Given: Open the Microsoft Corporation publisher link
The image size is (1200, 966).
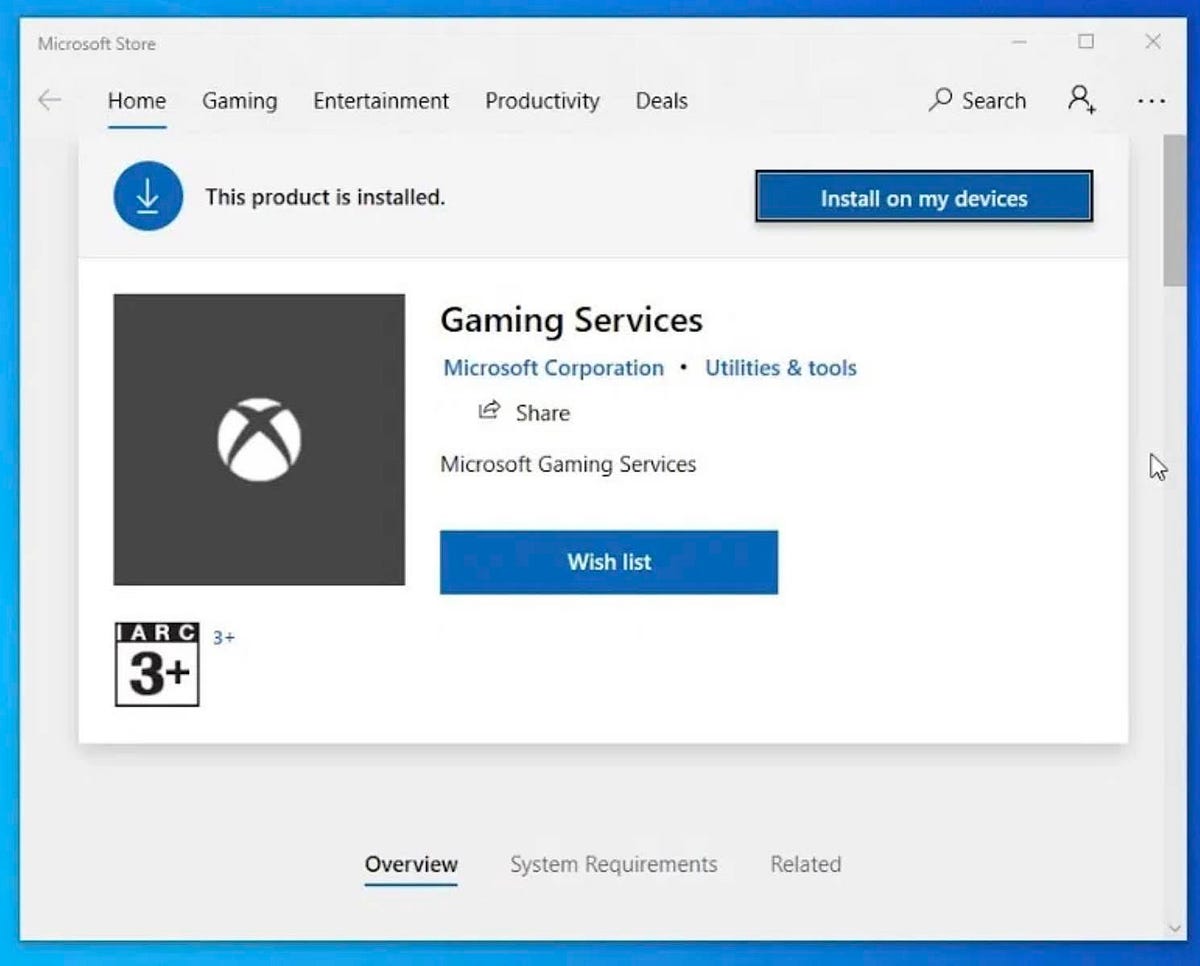Looking at the screenshot, I should pos(553,368).
